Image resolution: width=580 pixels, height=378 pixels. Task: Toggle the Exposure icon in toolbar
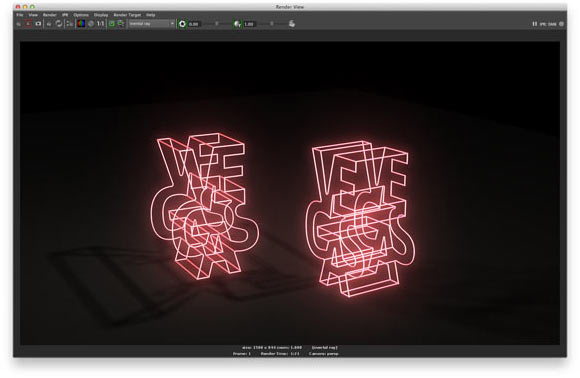tap(182, 24)
